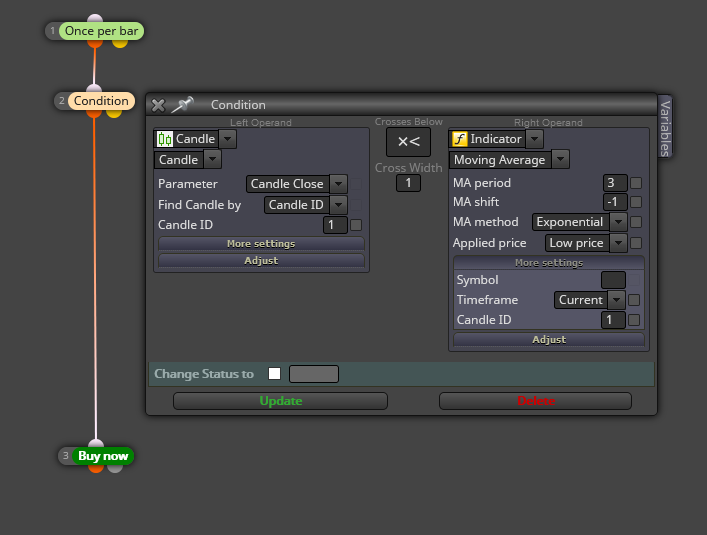Click the green candlestick icon in Left Operand
The height and width of the screenshot is (535, 707).
pos(165,139)
